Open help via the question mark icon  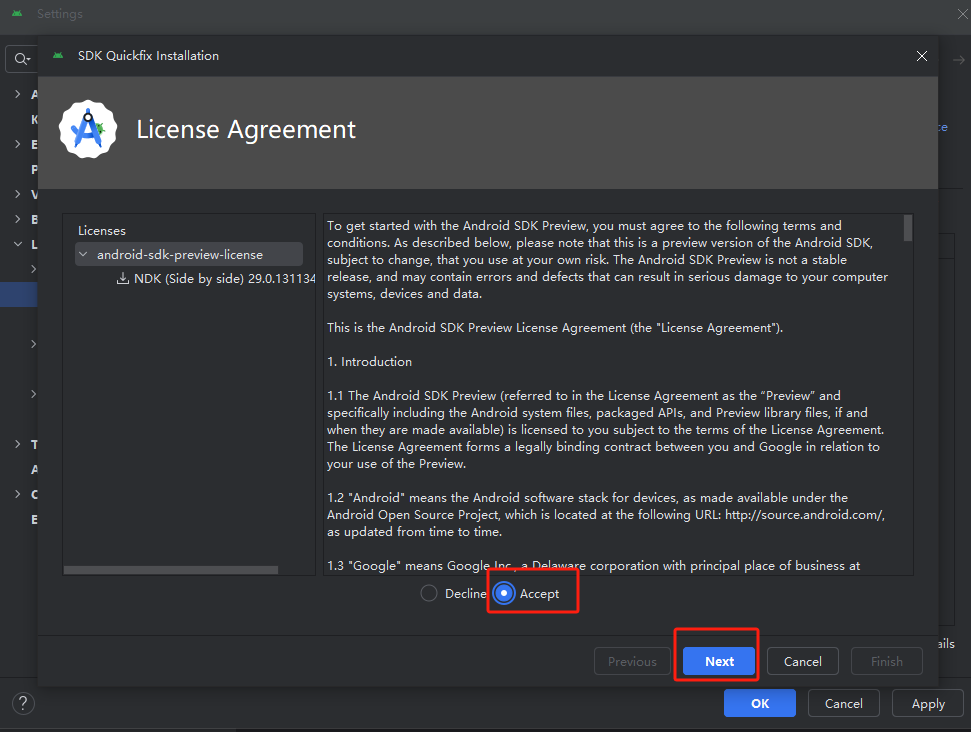pyautogui.click(x=23, y=704)
